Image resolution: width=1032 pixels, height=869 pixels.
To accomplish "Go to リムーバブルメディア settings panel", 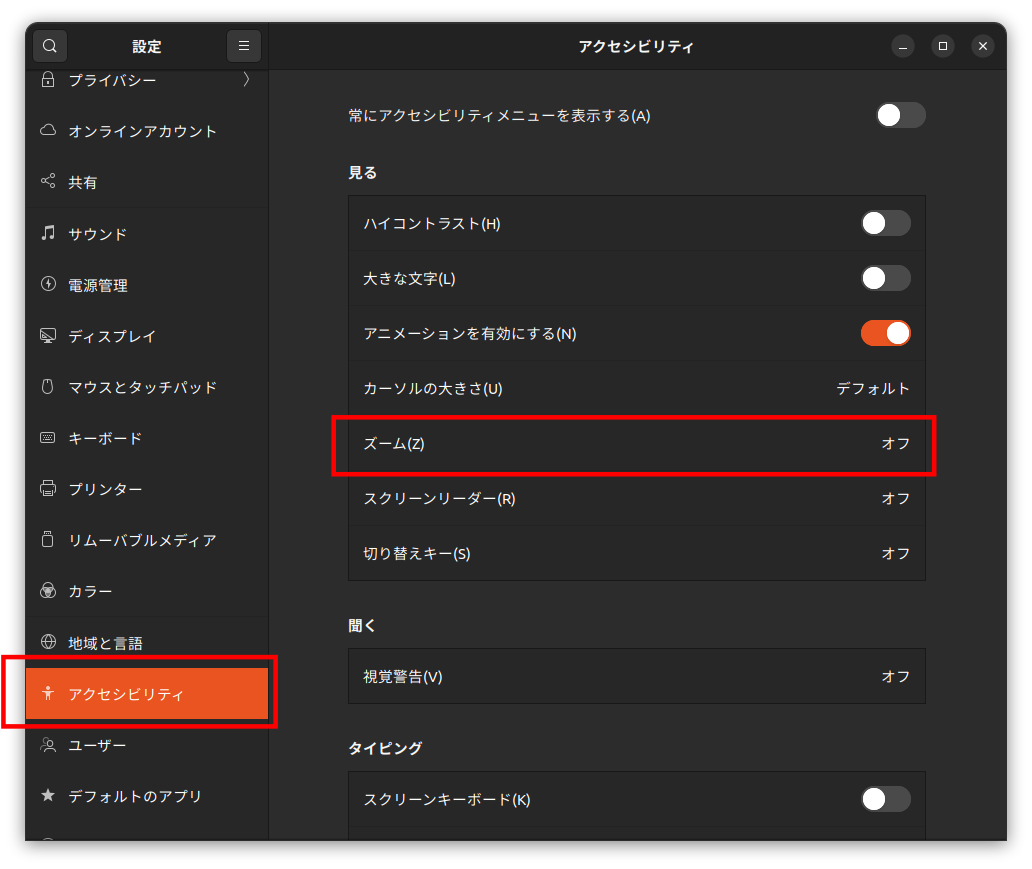I will pyautogui.click(x=147, y=540).
